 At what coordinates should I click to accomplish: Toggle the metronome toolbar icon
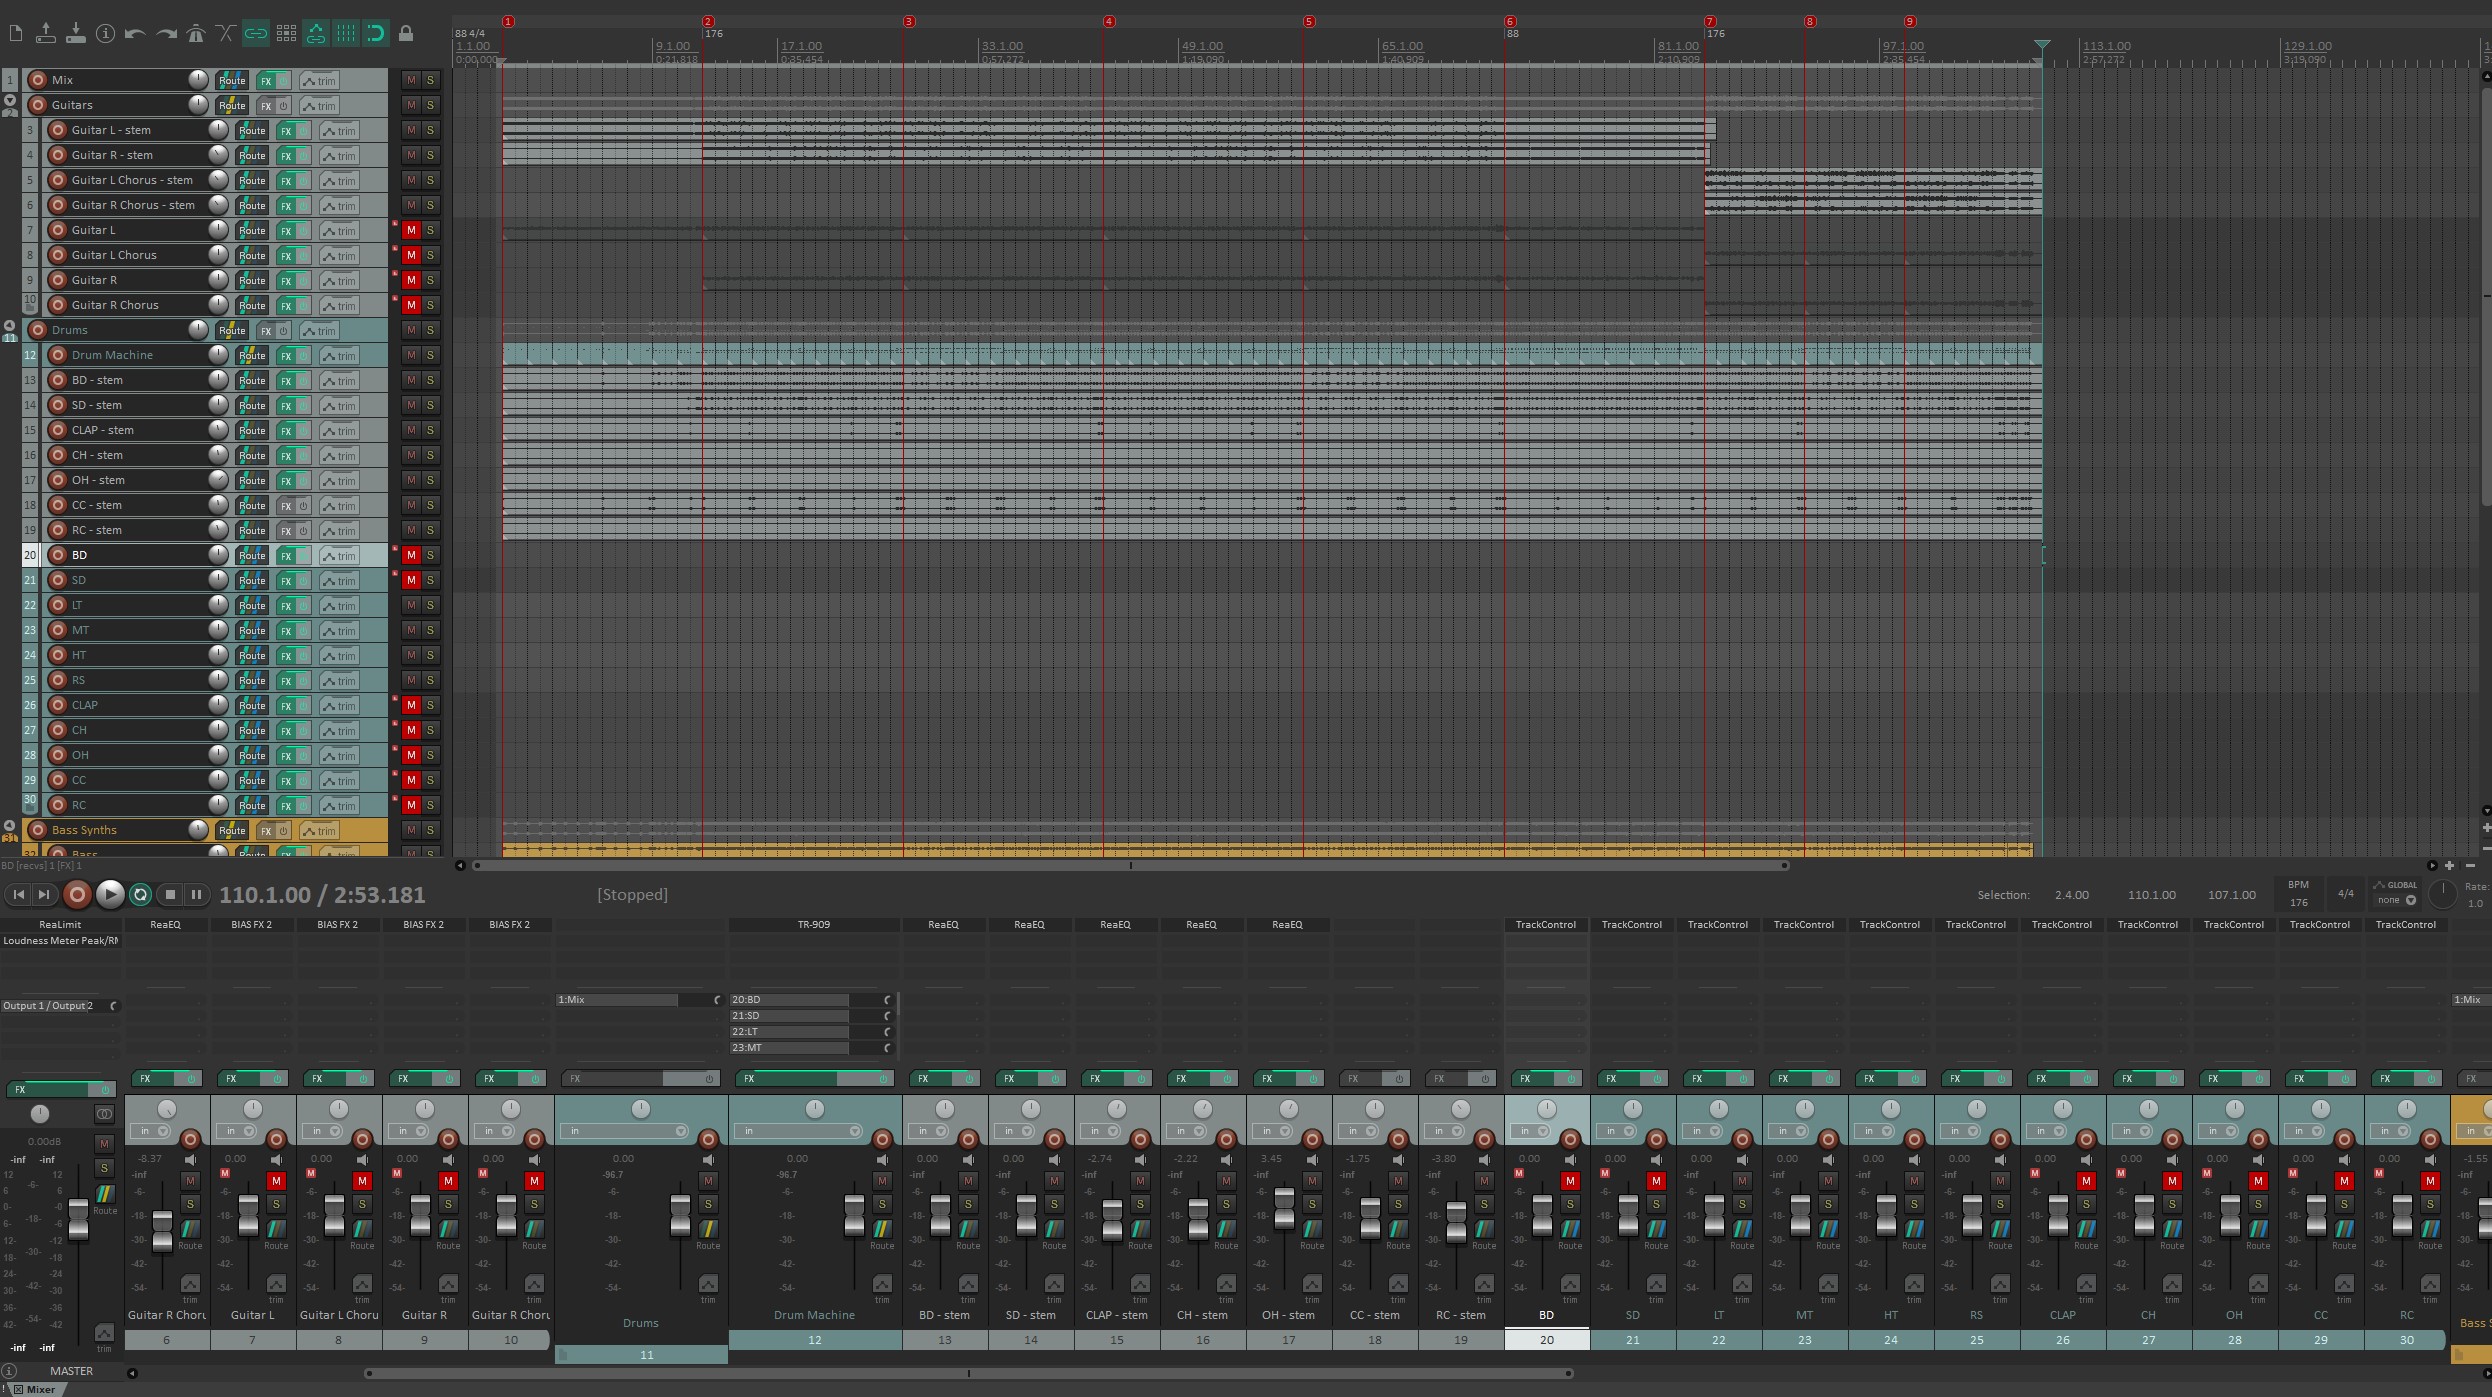pyautogui.click(x=196, y=33)
